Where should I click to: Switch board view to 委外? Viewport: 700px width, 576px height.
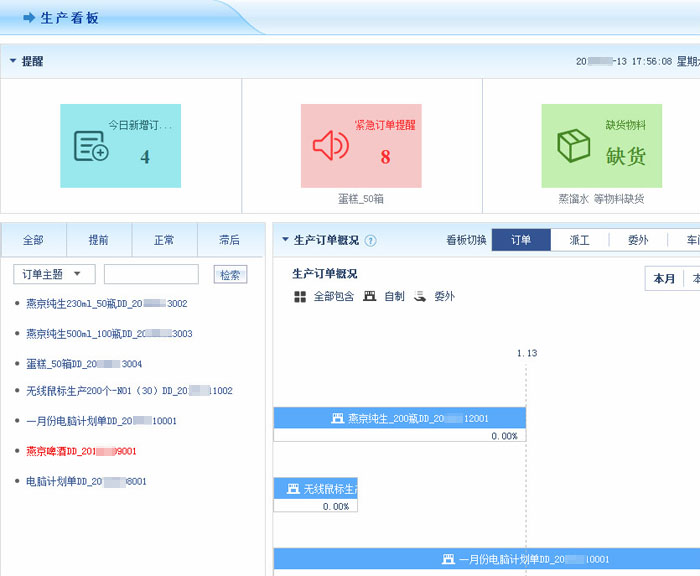[x=637, y=240]
